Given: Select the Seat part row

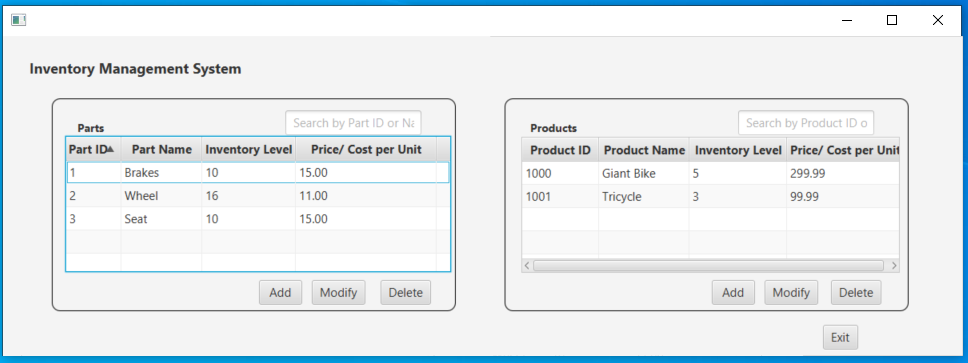Looking at the screenshot, I should point(258,219).
